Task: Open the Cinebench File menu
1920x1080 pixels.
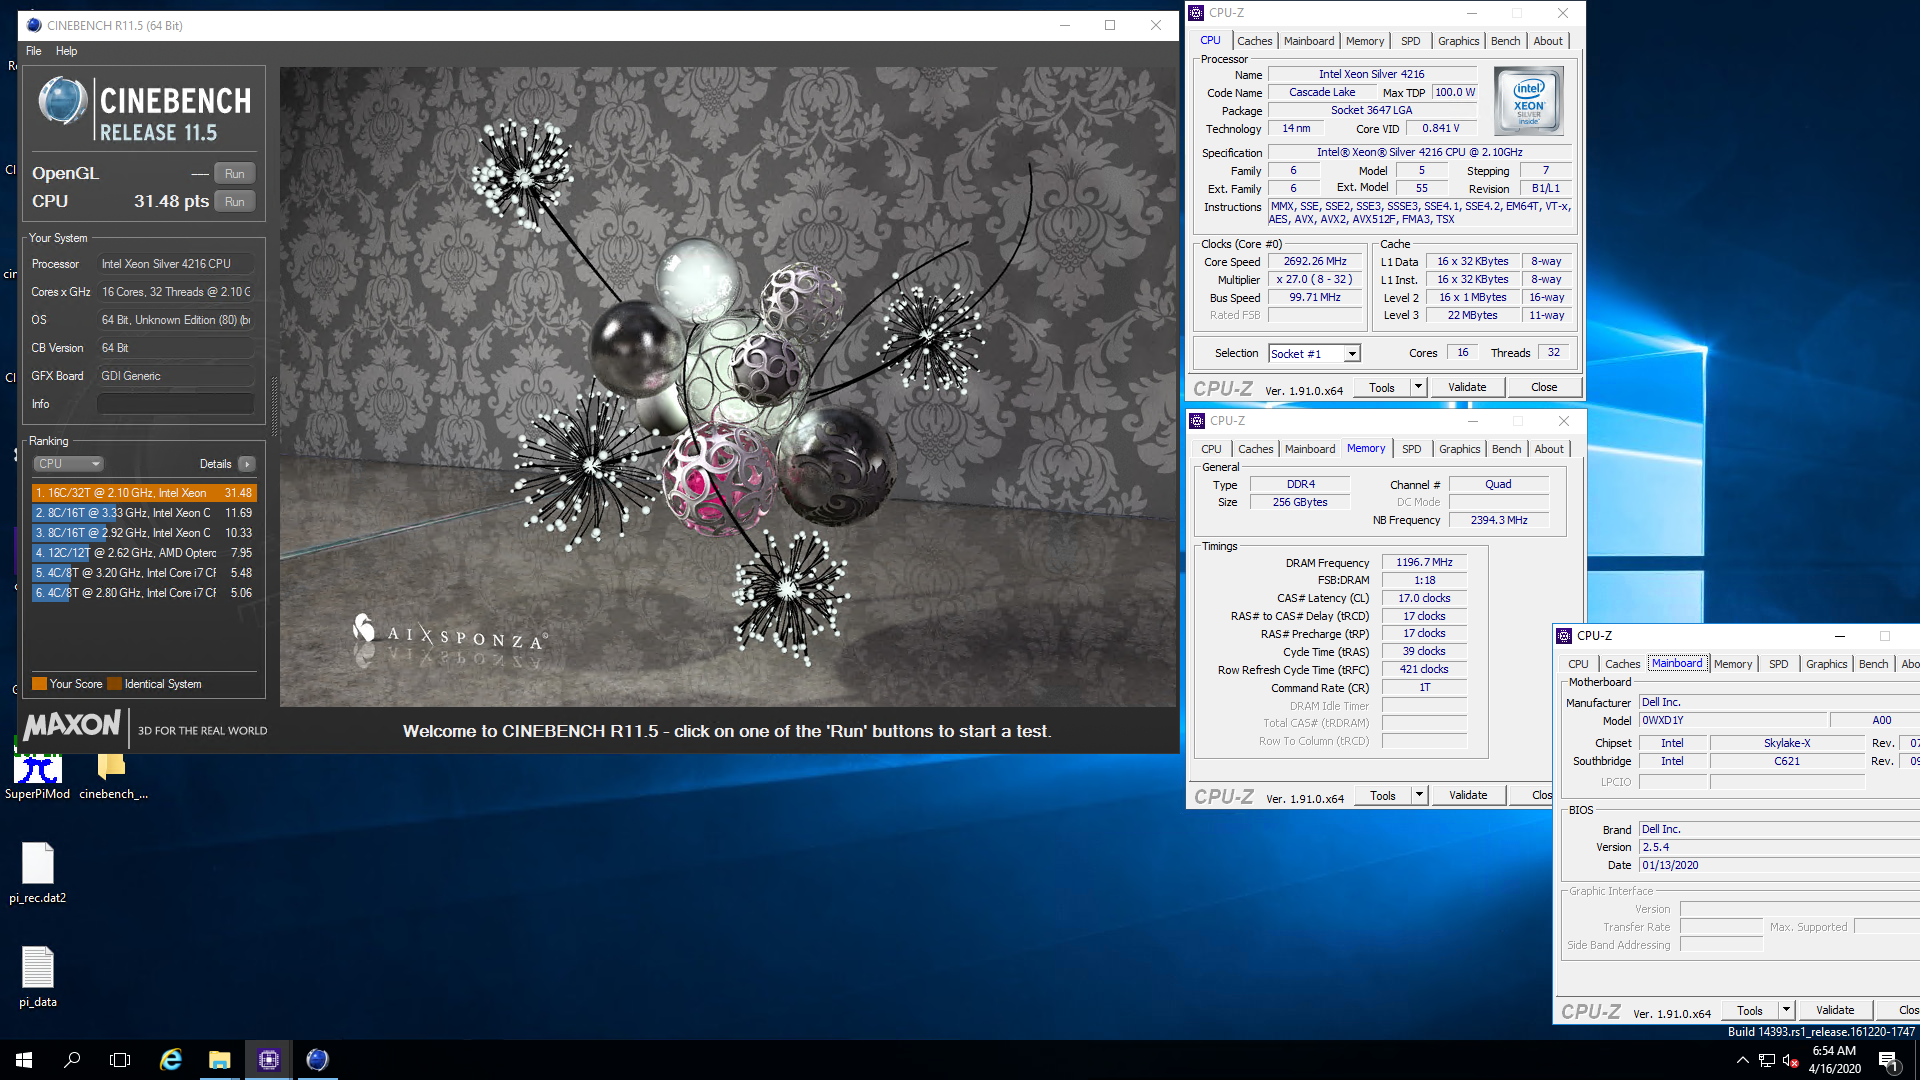Action: (x=33, y=51)
